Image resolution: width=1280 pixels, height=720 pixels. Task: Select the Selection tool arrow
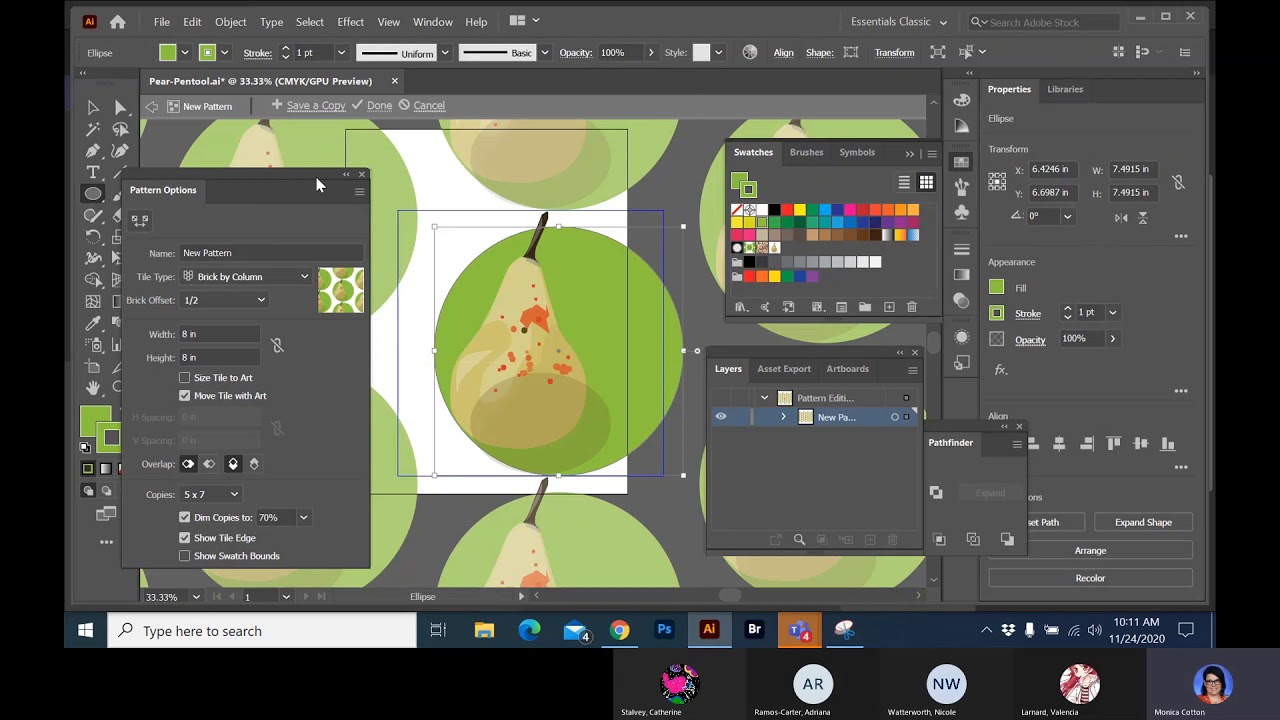point(93,107)
